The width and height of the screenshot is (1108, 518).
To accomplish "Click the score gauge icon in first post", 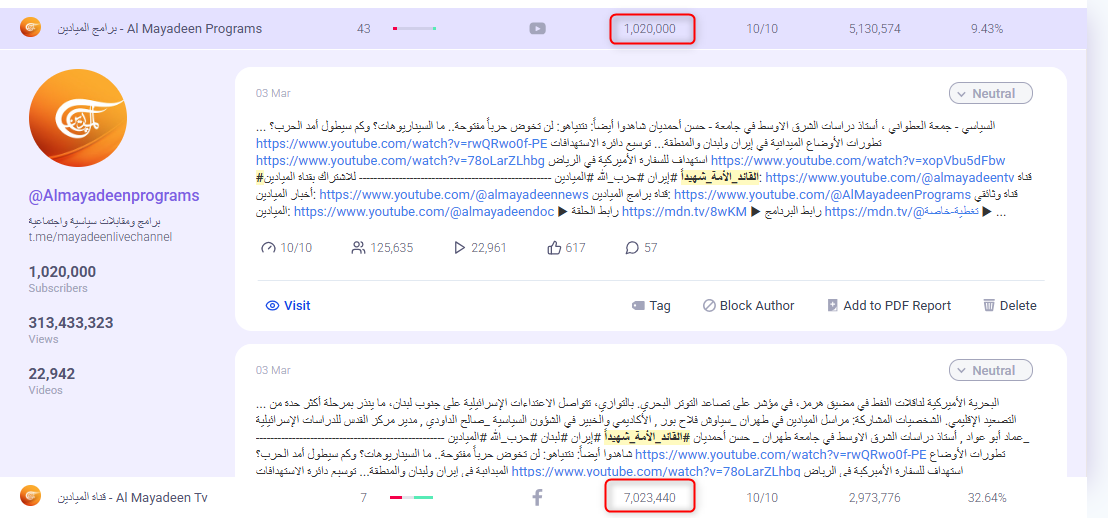I will pos(267,248).
